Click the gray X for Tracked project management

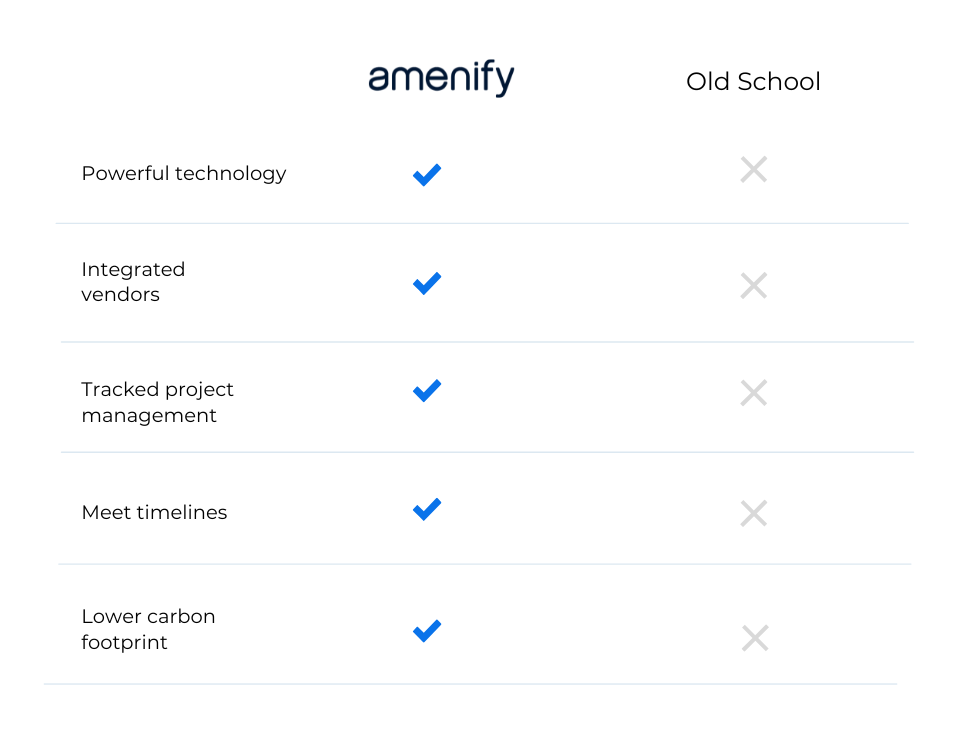[x=753, y=393]
